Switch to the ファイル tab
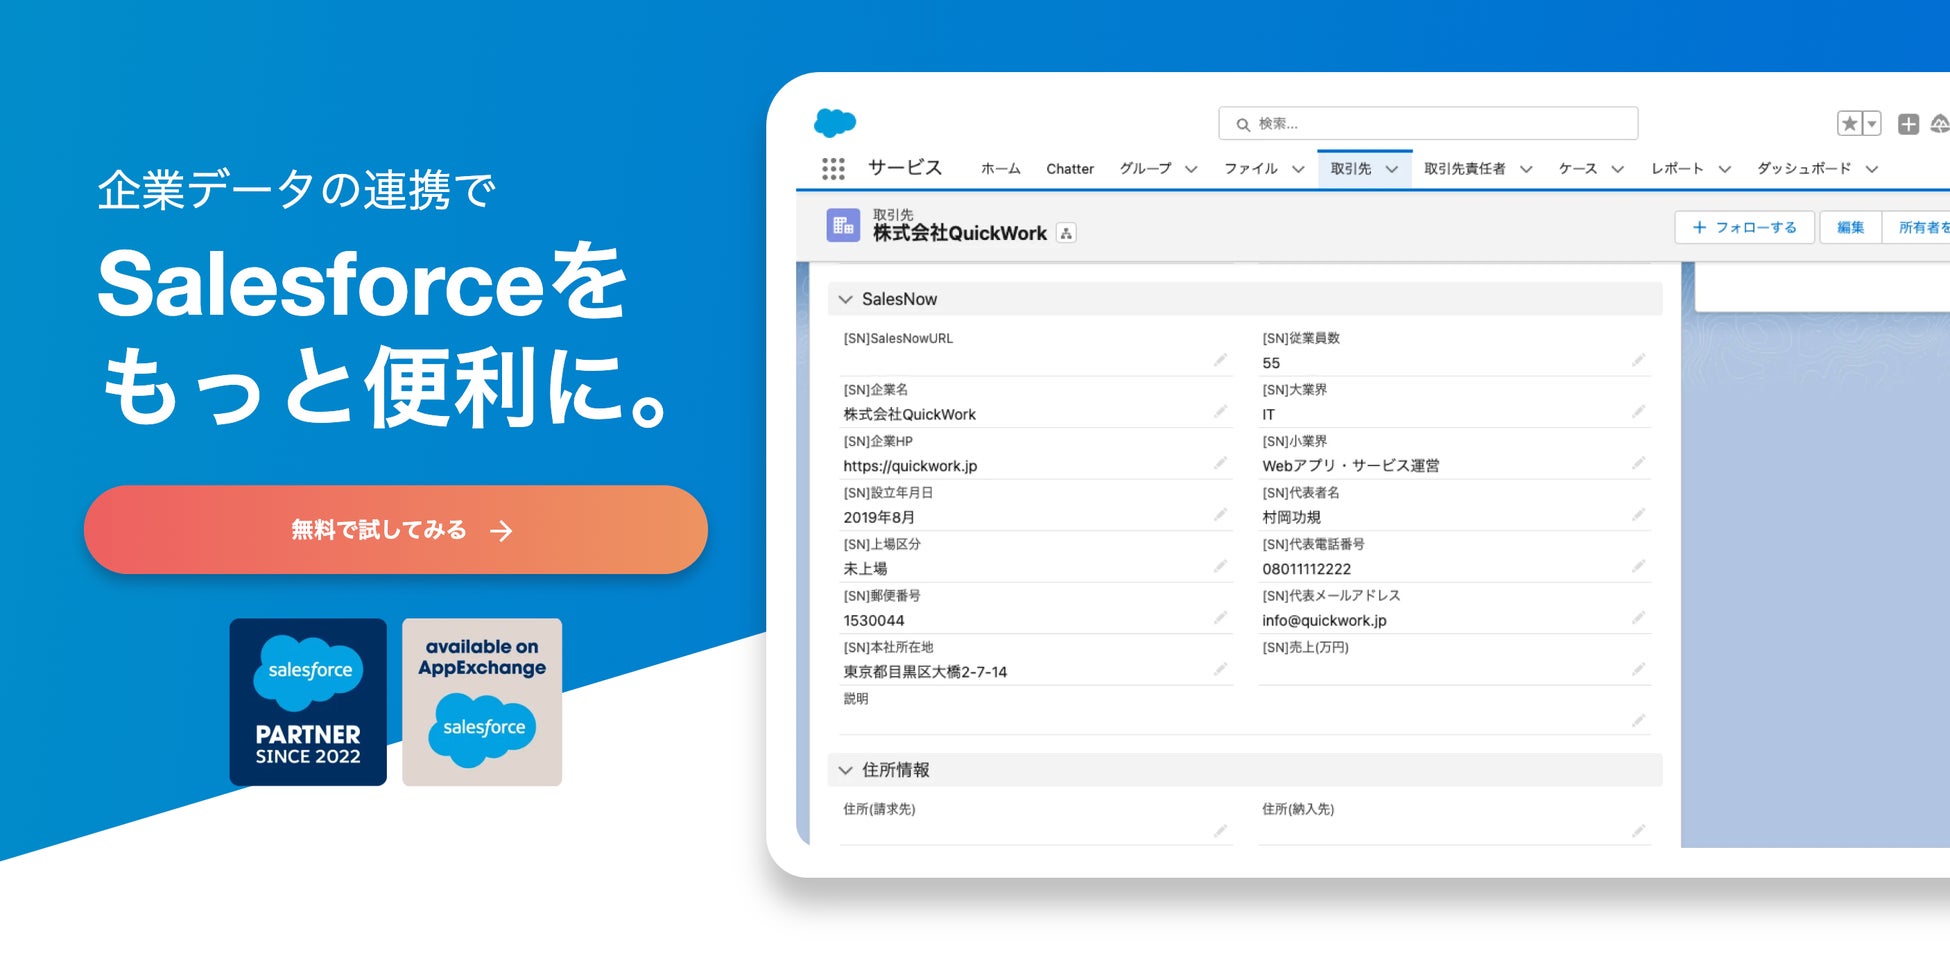1950x972 pixels. pos(1251,169)
